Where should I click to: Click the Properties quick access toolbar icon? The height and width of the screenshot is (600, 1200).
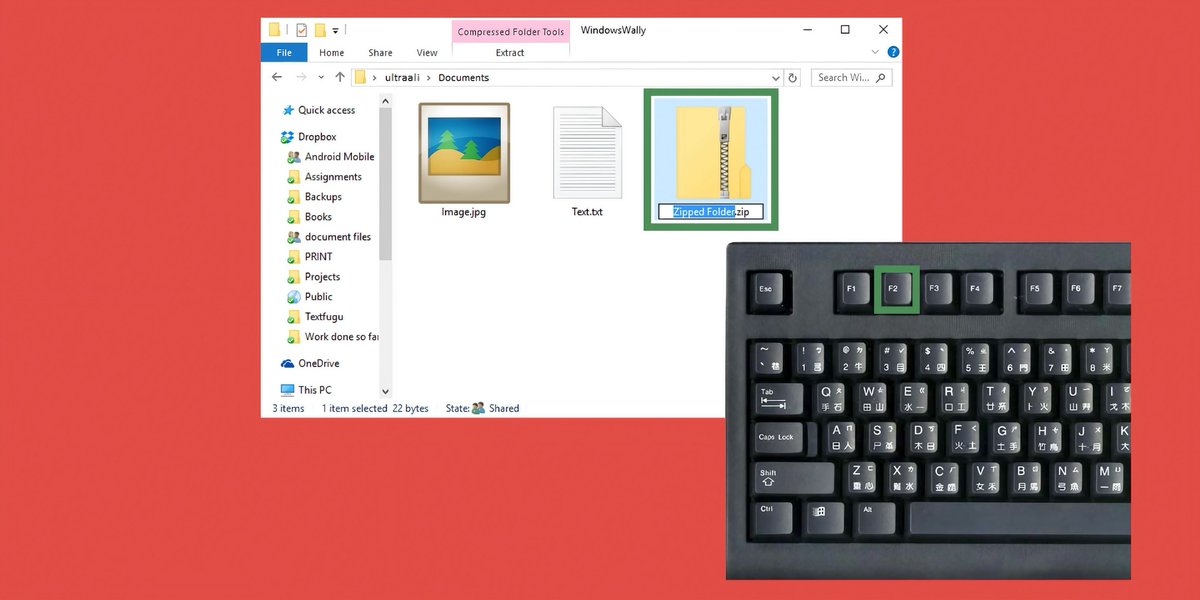click(302, 30)
